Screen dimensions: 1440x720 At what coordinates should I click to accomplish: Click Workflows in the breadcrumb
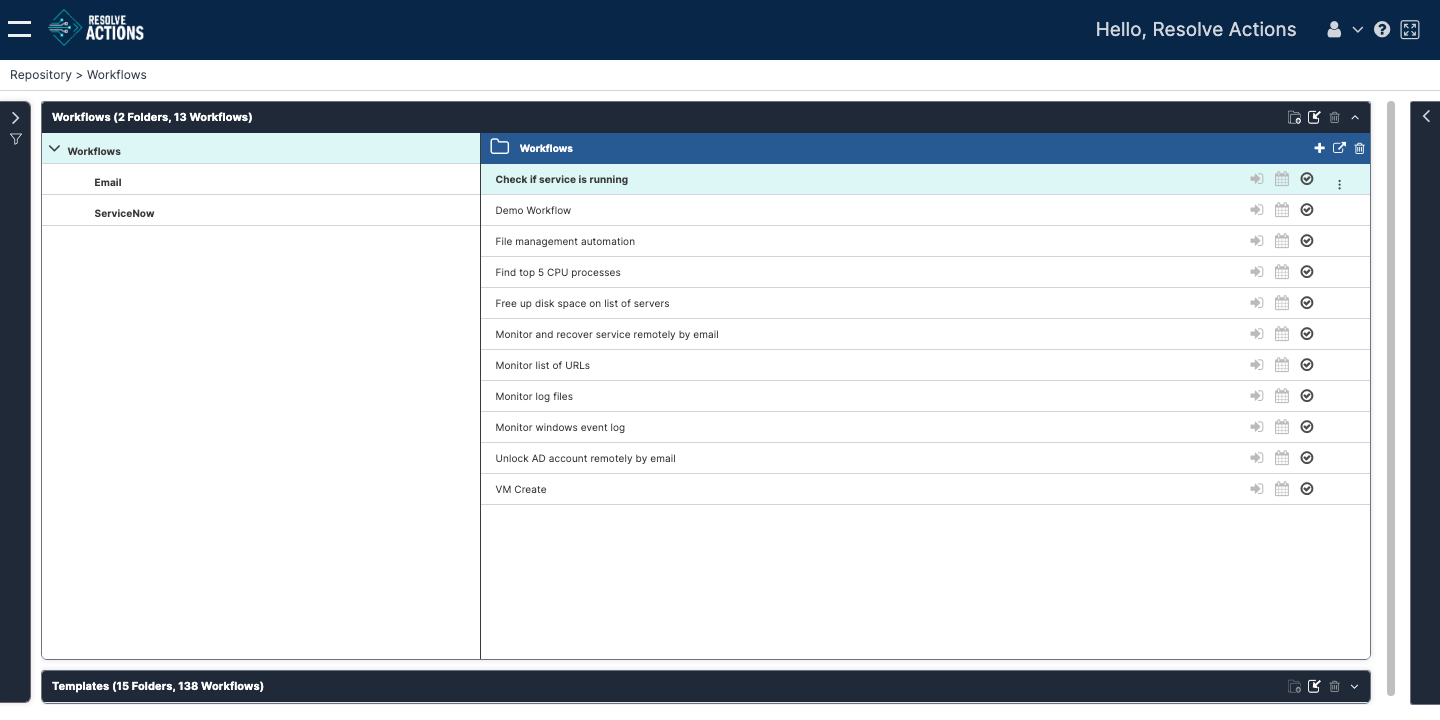tap(117, 75)
